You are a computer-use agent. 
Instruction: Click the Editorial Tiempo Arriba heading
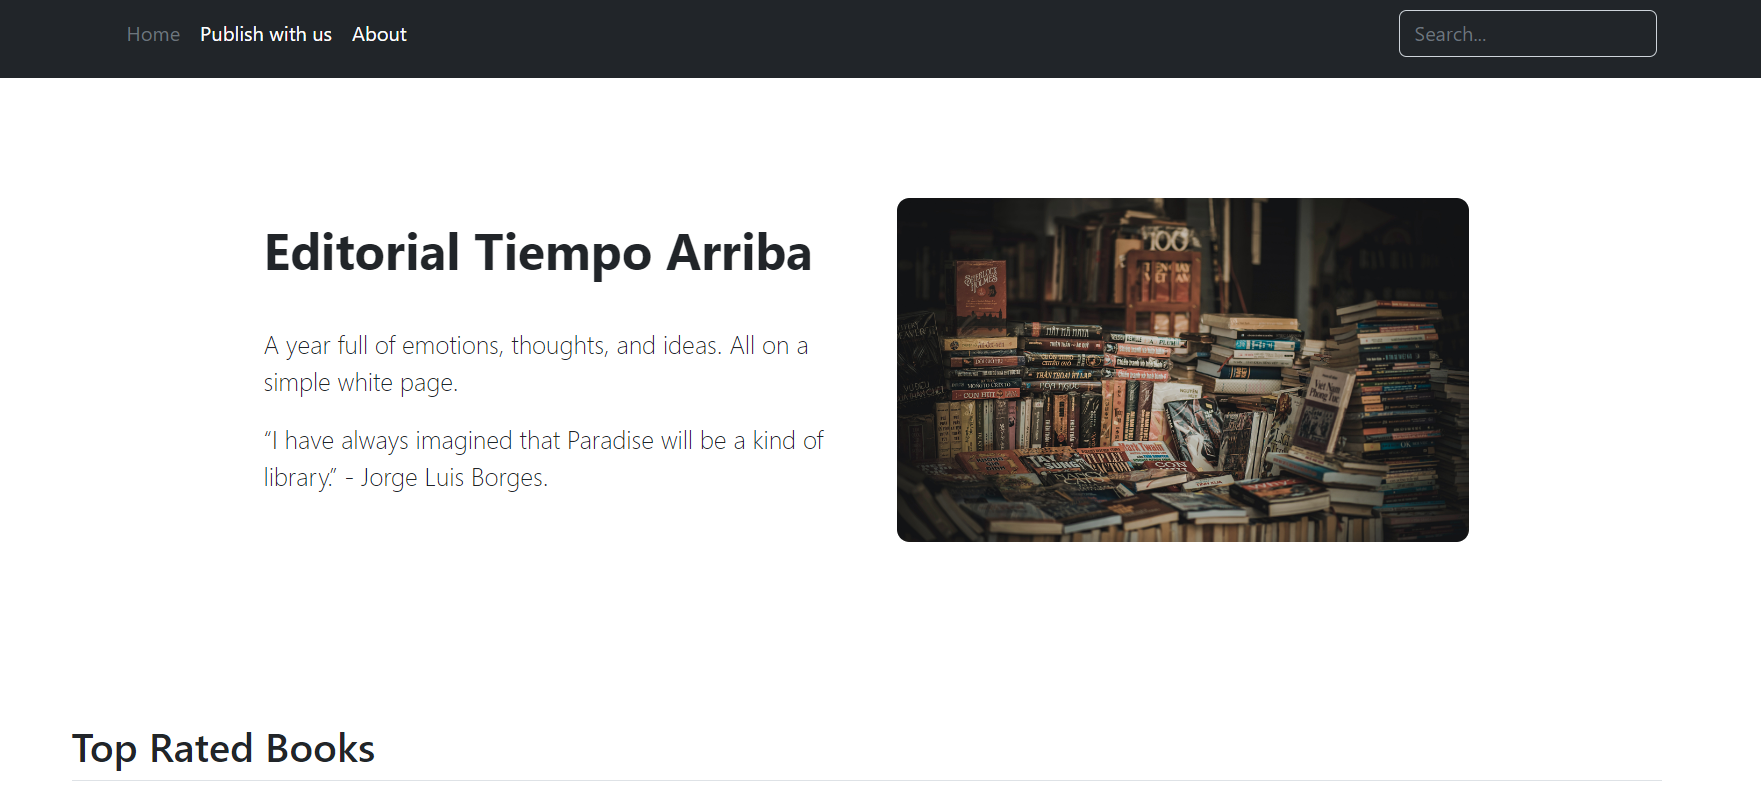point(538,252)
